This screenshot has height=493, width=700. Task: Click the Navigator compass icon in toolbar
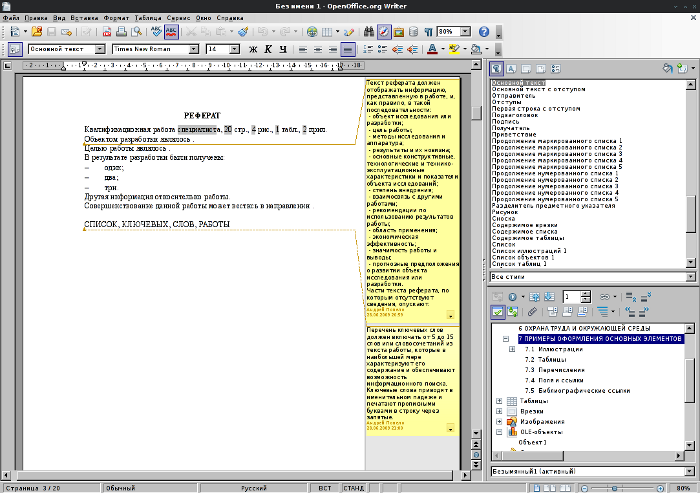pos(383,32)
